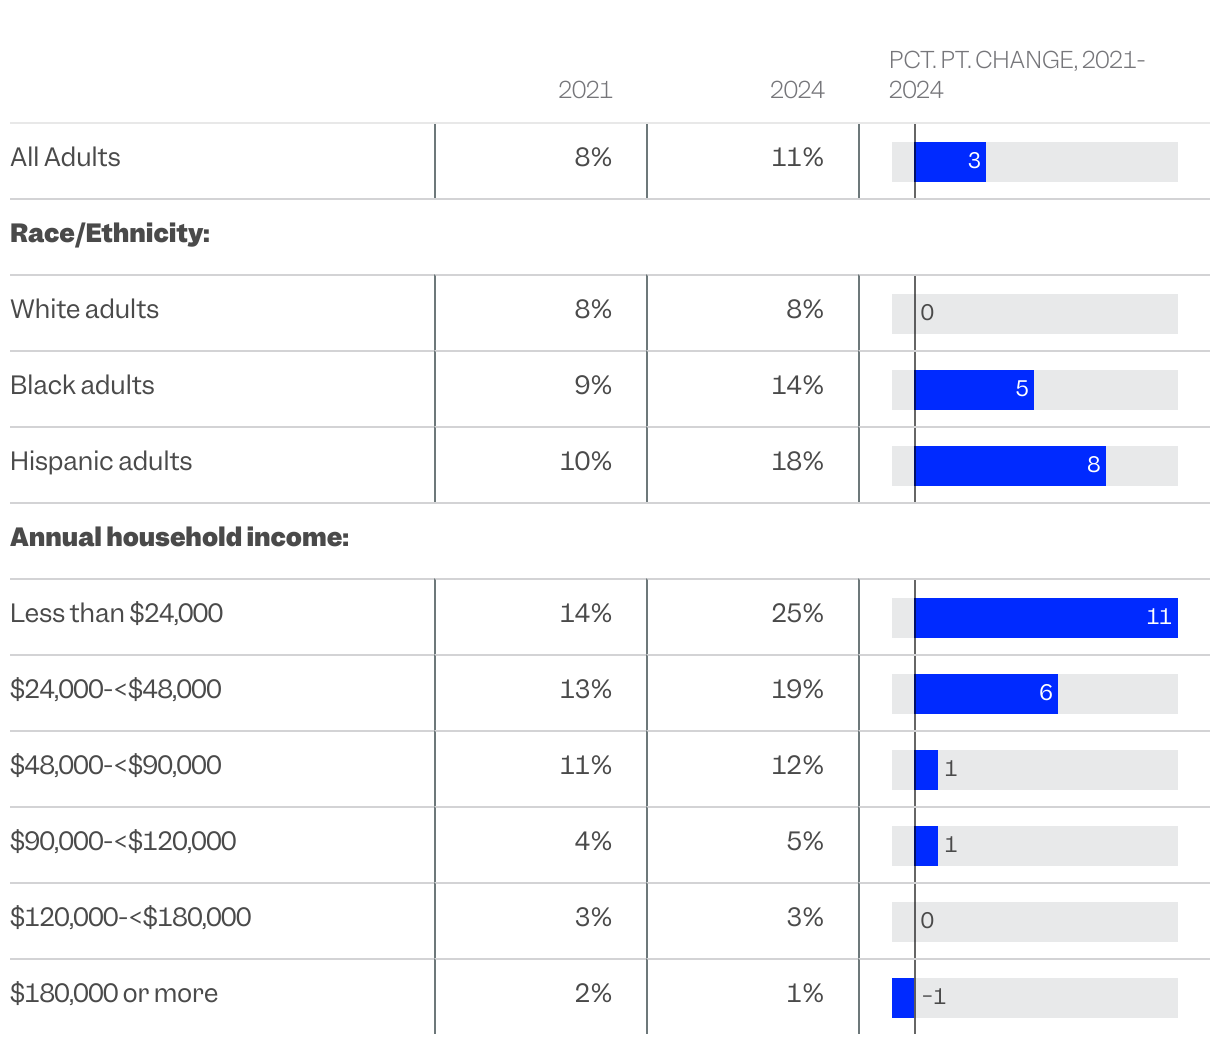Click the 18% value for Hispanic adults
This screenshot has height=1044, width=1220.
click(x=797, y=461)
